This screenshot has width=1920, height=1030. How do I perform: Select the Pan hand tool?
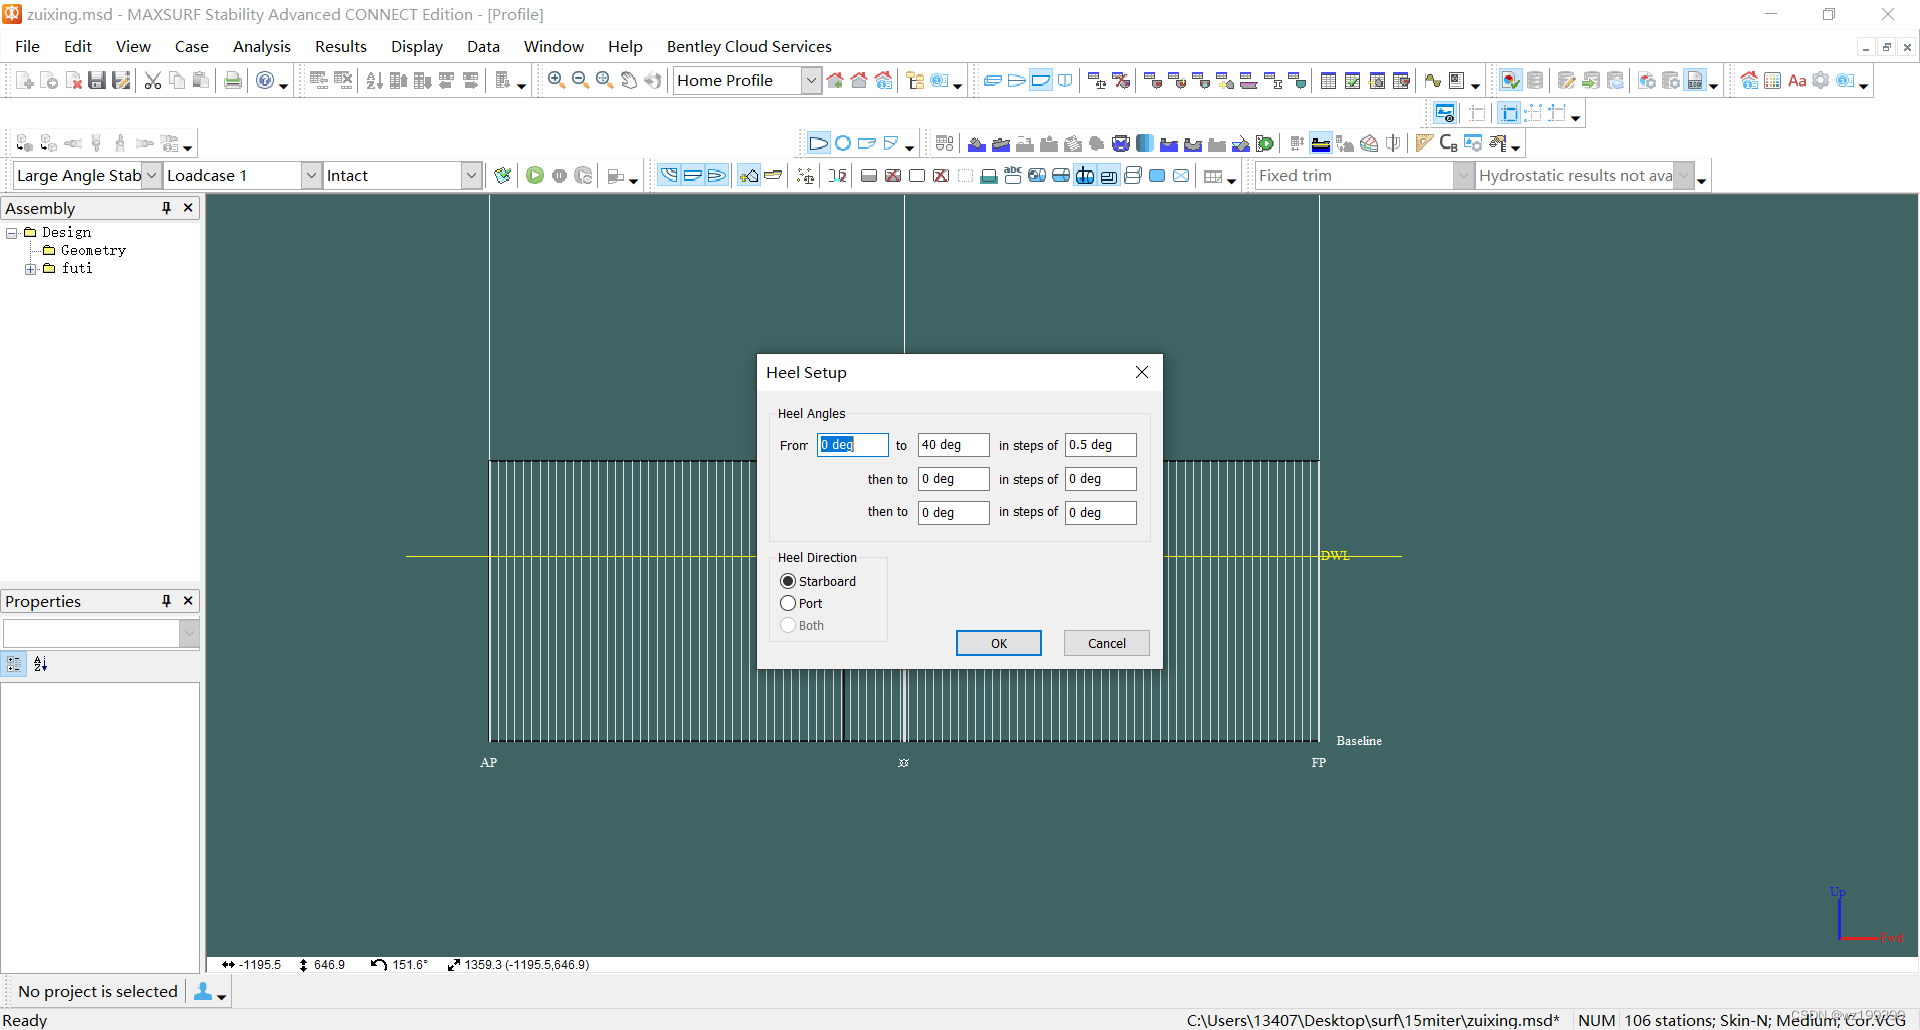point(629,81)
